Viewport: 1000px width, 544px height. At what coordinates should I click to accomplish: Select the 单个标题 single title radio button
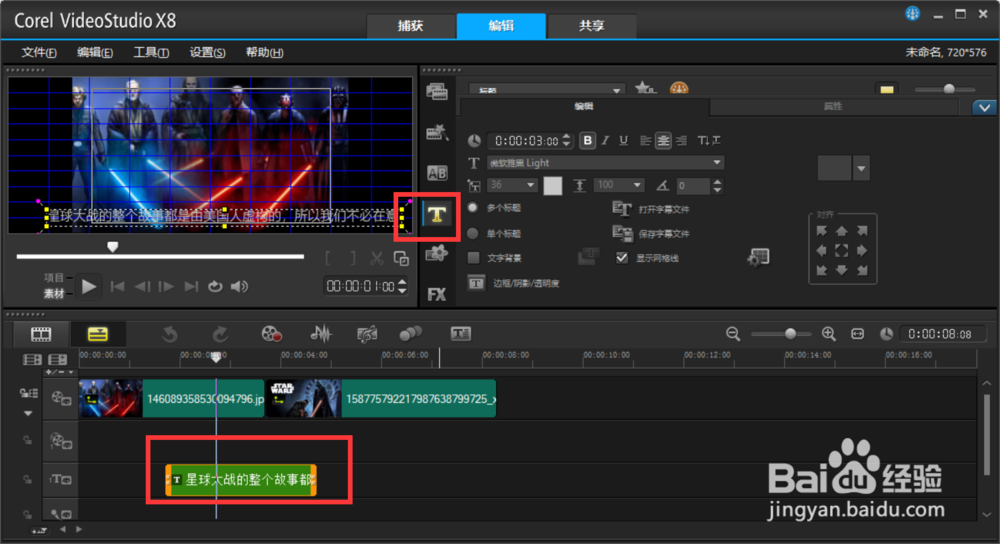tap(473, 233)
